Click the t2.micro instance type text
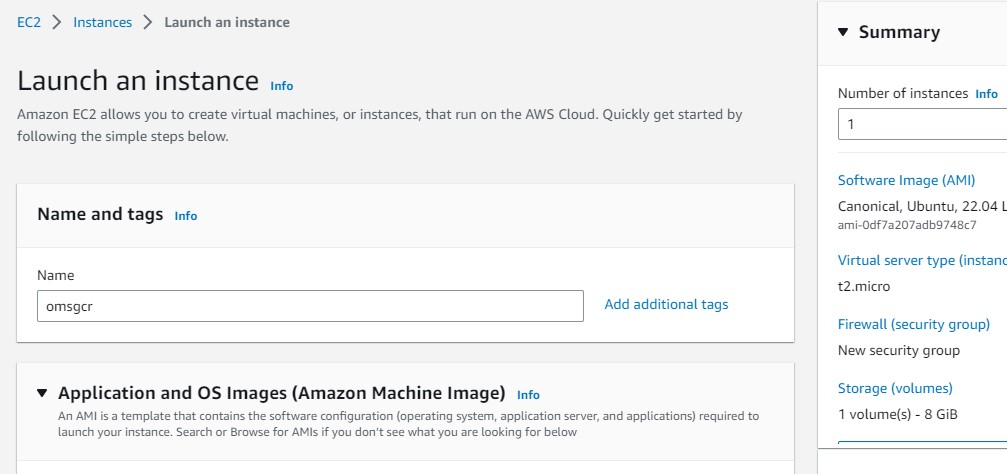Image resolution: width=1007 pixels, height=474 pixels. point(864,286)
